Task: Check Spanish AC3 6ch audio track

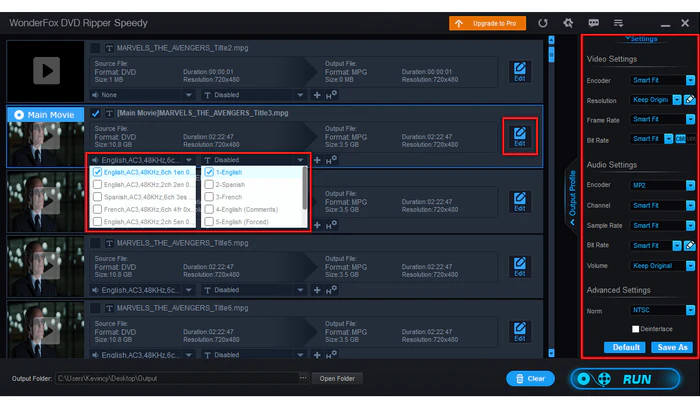Action: tap(97, 197)
